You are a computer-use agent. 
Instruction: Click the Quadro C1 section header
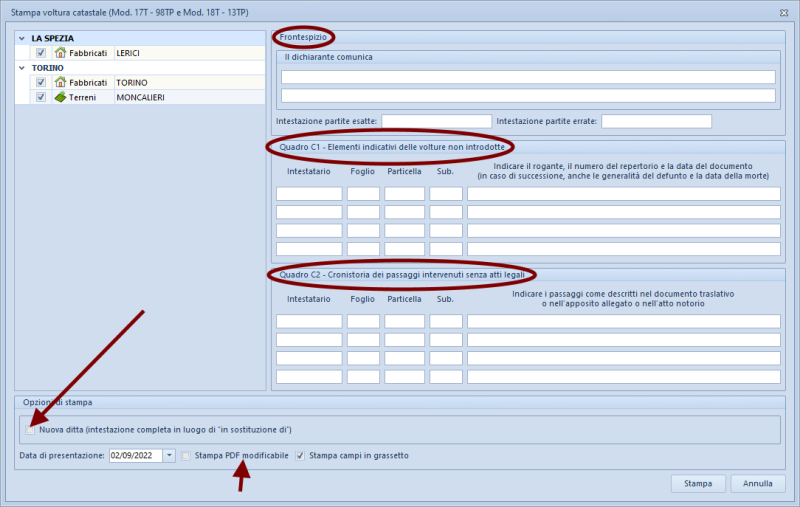[392, 147]
